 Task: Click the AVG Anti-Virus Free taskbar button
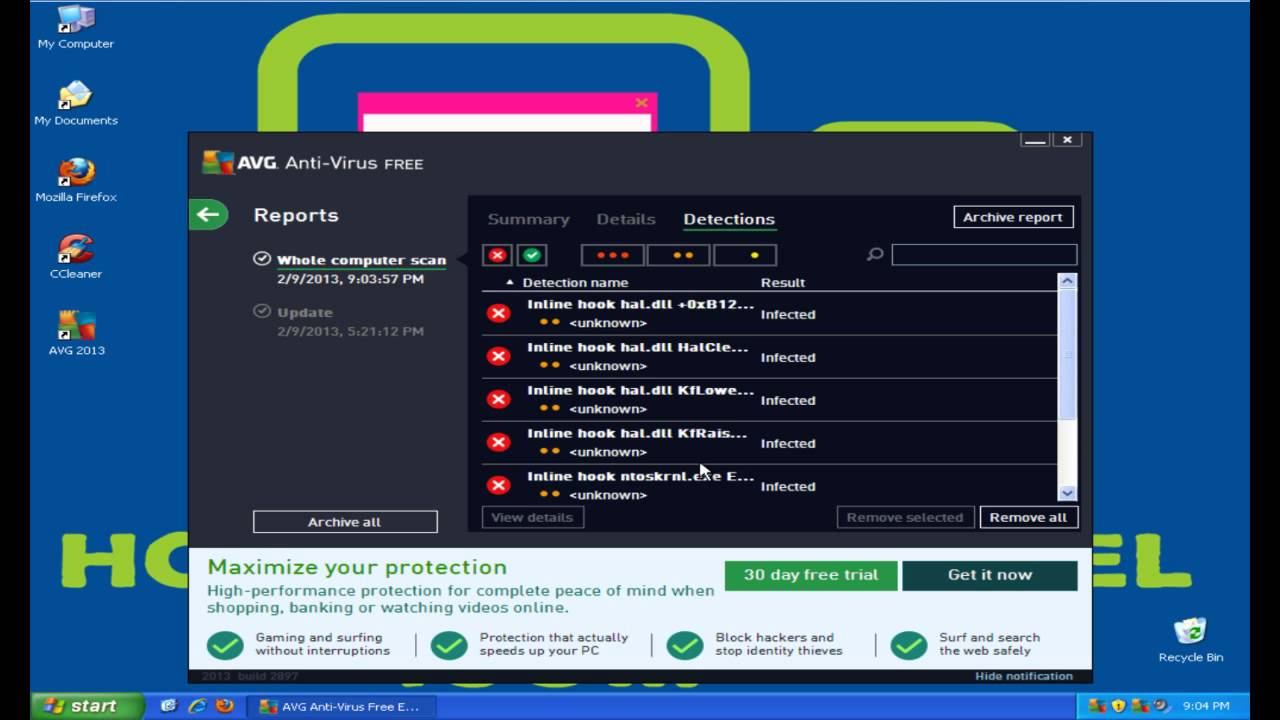click(342, 706)
